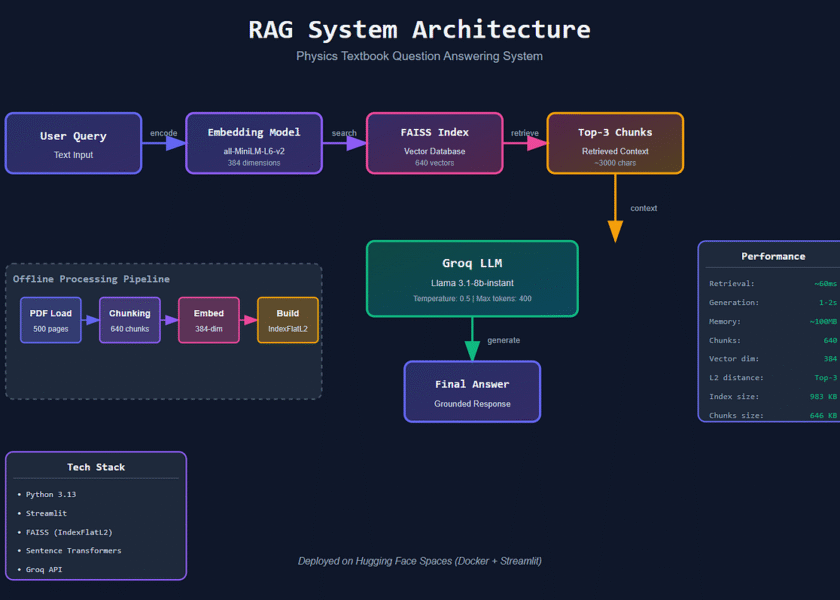Click the Embed 384-dim step
Image resolution: width=840 pixels, height=600 pixels.
tap(209, 320)
